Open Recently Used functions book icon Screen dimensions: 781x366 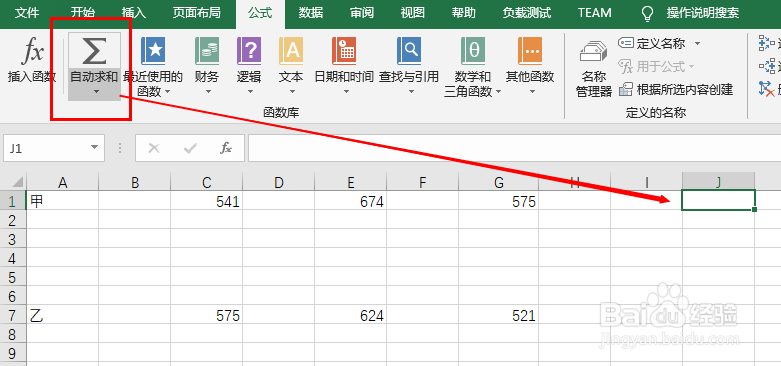click(x=153, y=51)
